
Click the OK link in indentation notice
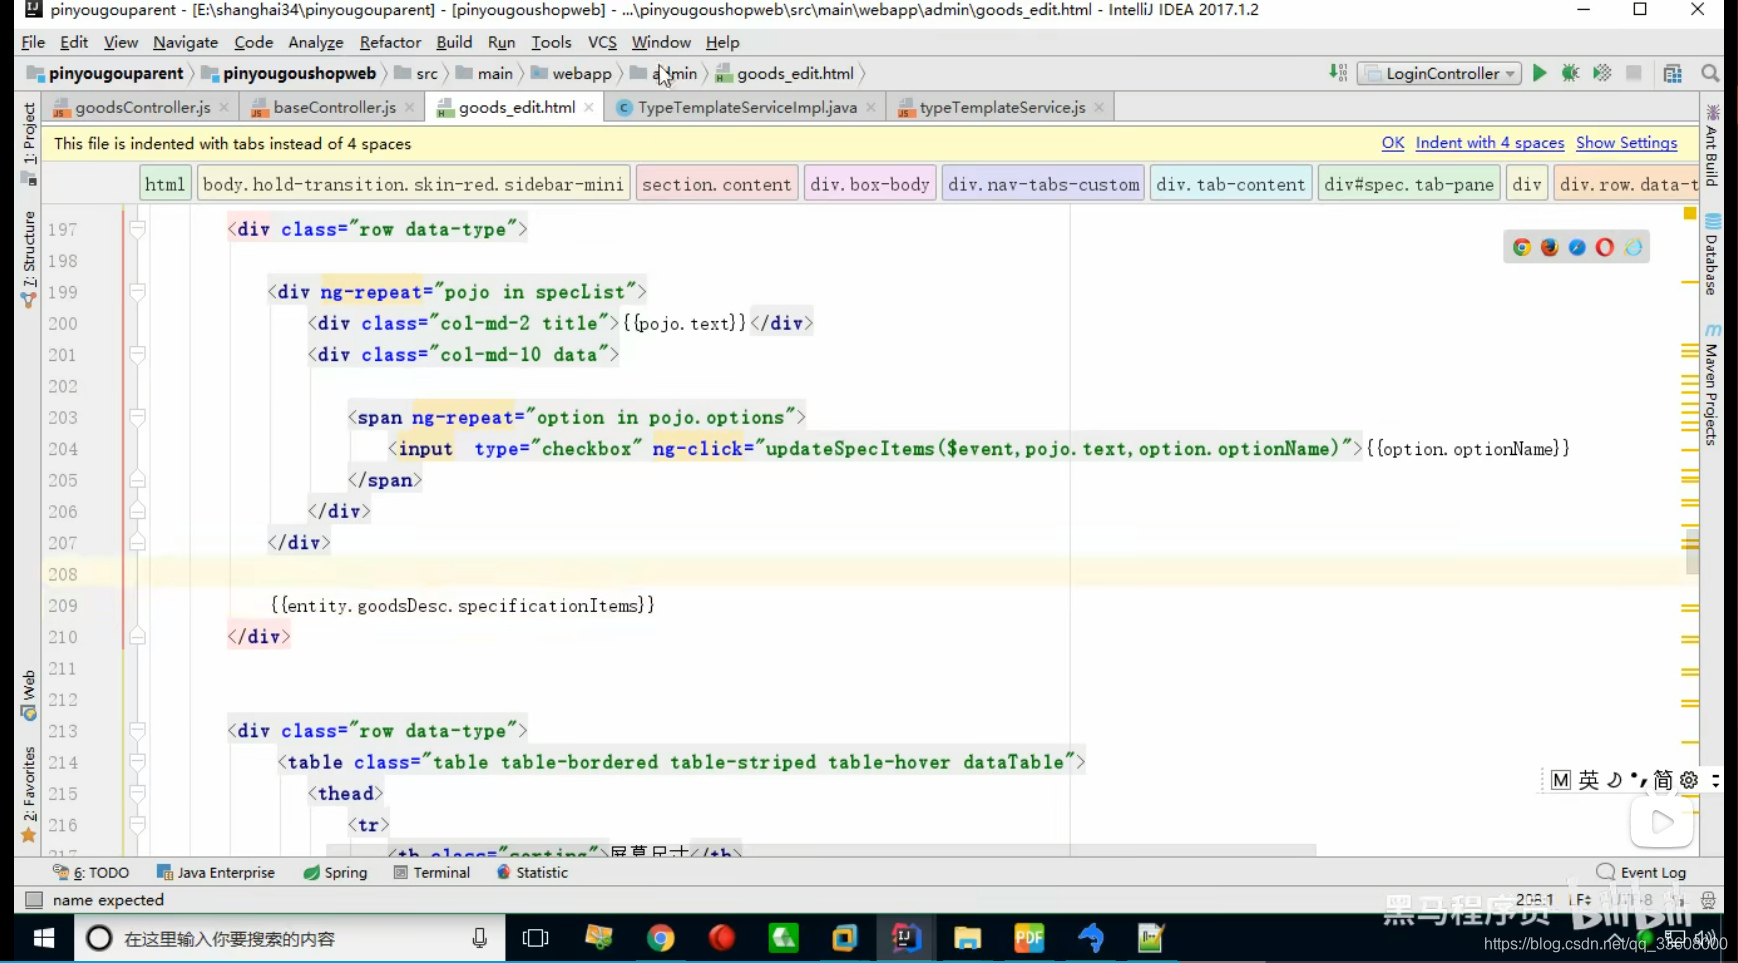[1392, 143]
